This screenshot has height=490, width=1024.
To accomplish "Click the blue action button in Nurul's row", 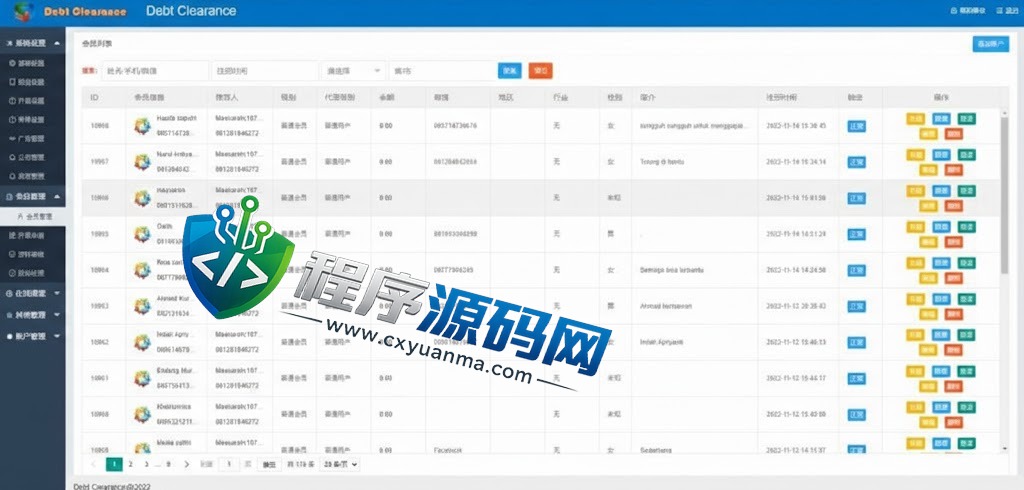I will coord(941,155).
